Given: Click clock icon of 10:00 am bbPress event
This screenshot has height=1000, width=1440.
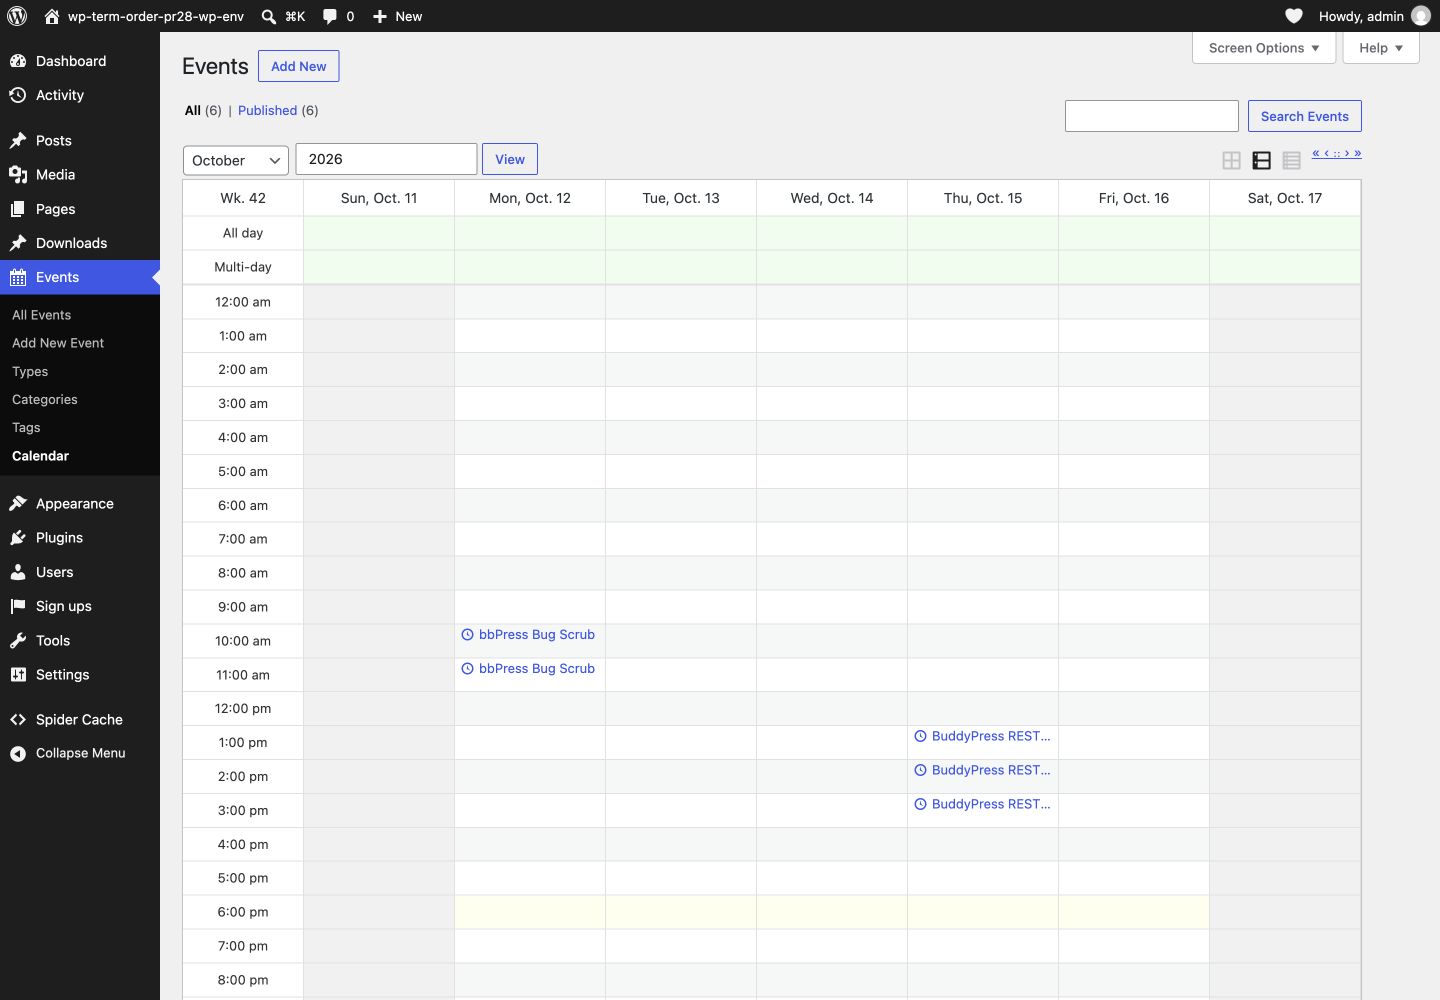Looking at the screenshot, I should [467, 634].
